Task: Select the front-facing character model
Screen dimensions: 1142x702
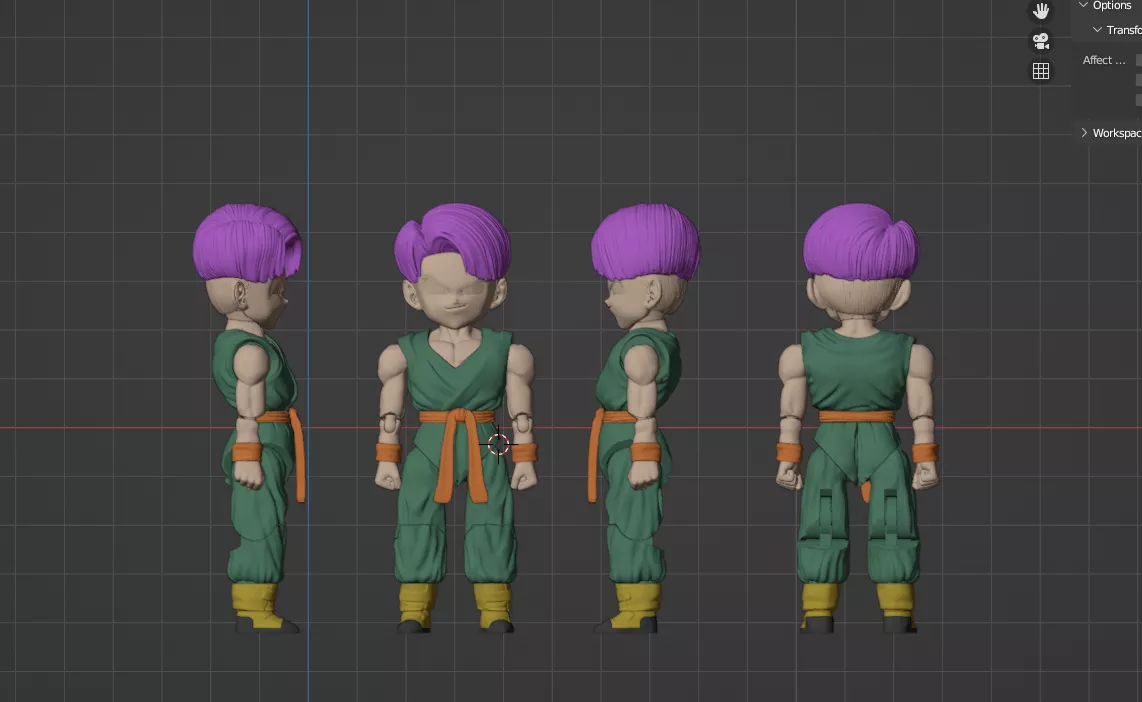Action: [456, 418]
